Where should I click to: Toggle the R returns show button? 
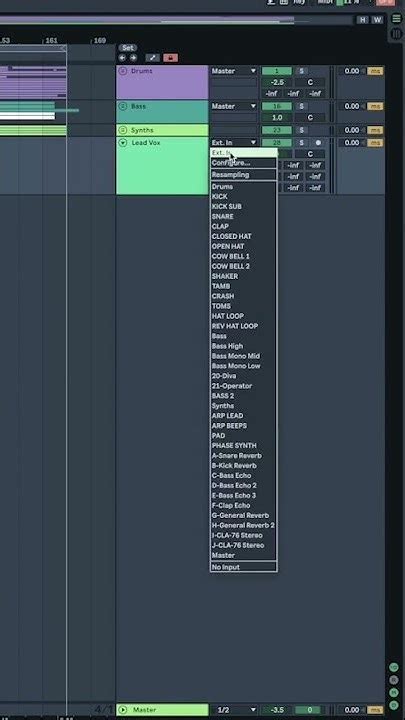(x=394, y=680)
